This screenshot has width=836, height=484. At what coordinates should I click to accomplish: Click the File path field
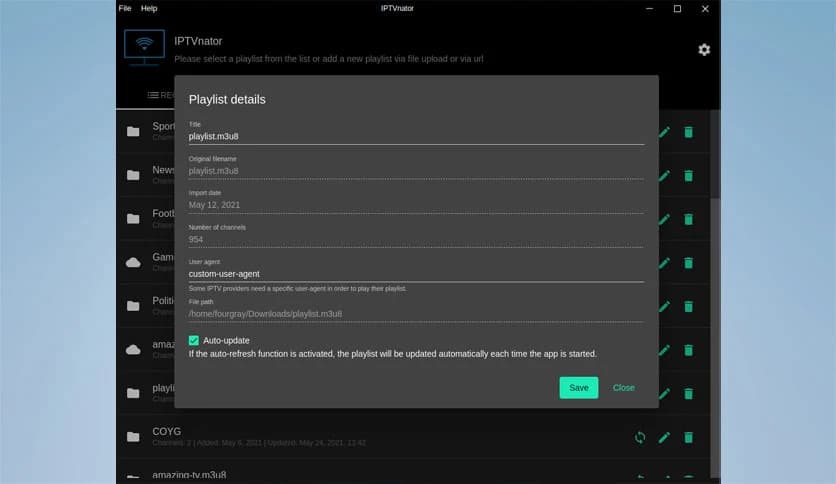(416, 314)
